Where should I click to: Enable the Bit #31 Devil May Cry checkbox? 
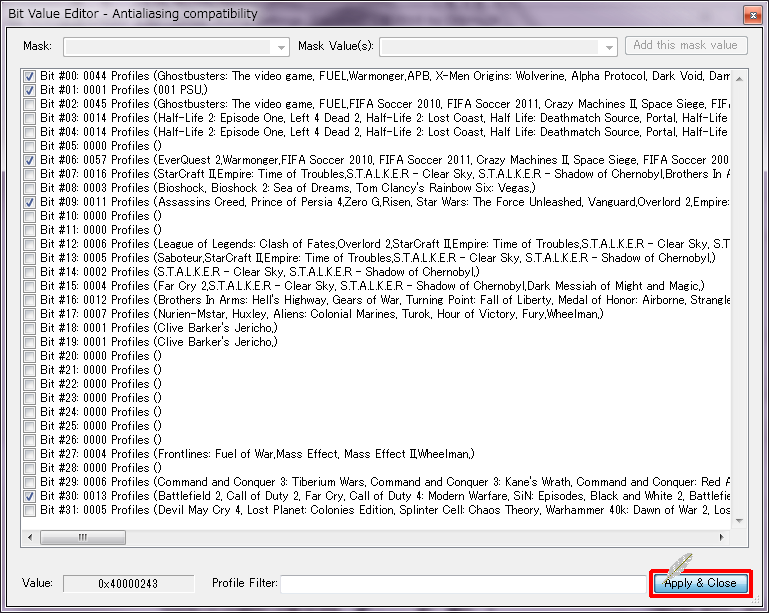tap(29, 511)
